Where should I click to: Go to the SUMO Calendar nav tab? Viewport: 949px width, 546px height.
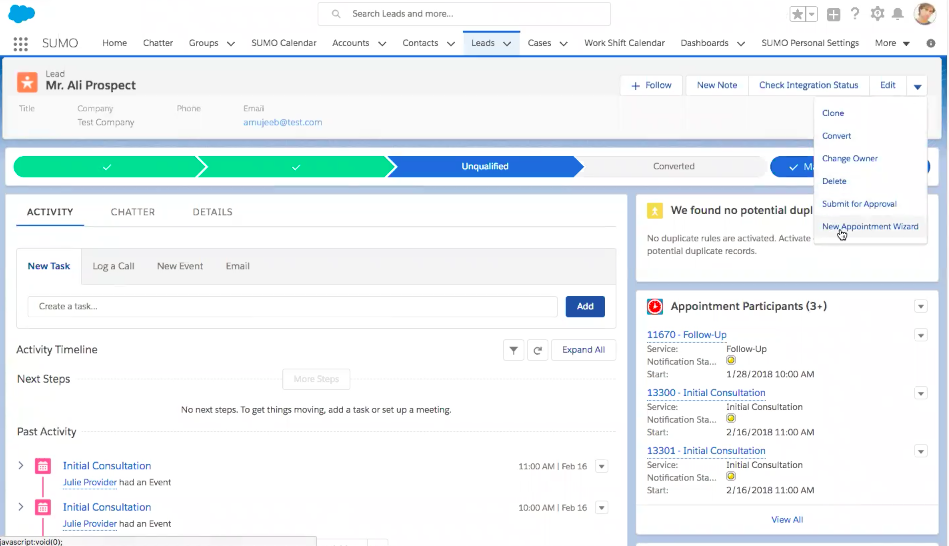coord(284,43)
